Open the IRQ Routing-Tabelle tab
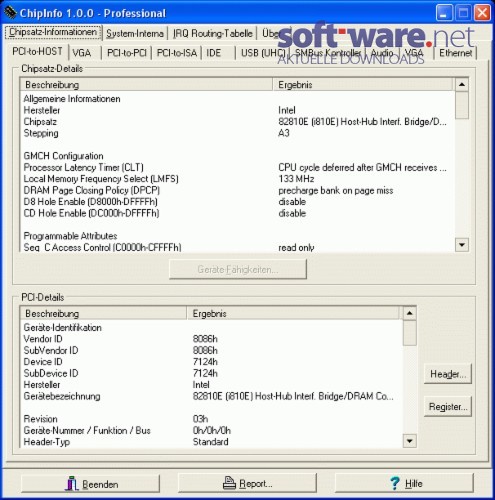 [x=212, y=33]
